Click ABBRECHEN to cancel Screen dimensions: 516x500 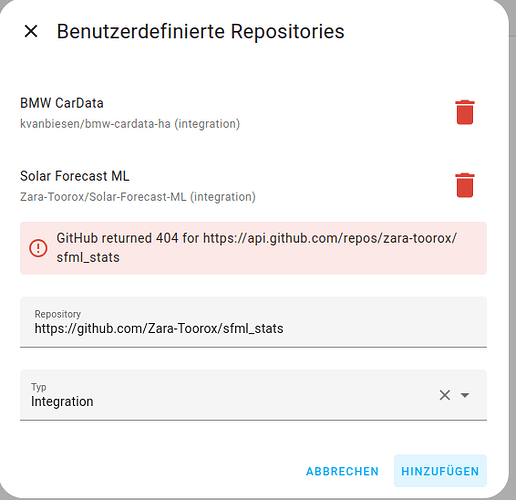342,471
